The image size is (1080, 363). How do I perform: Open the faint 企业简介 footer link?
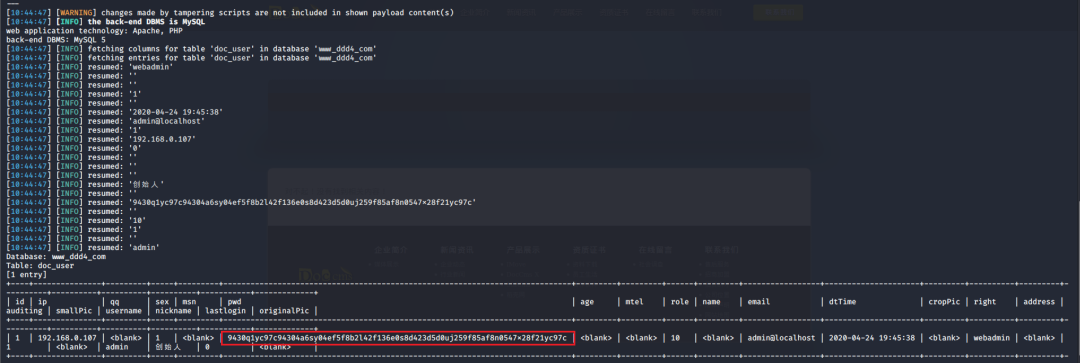[x=391, y=249]
